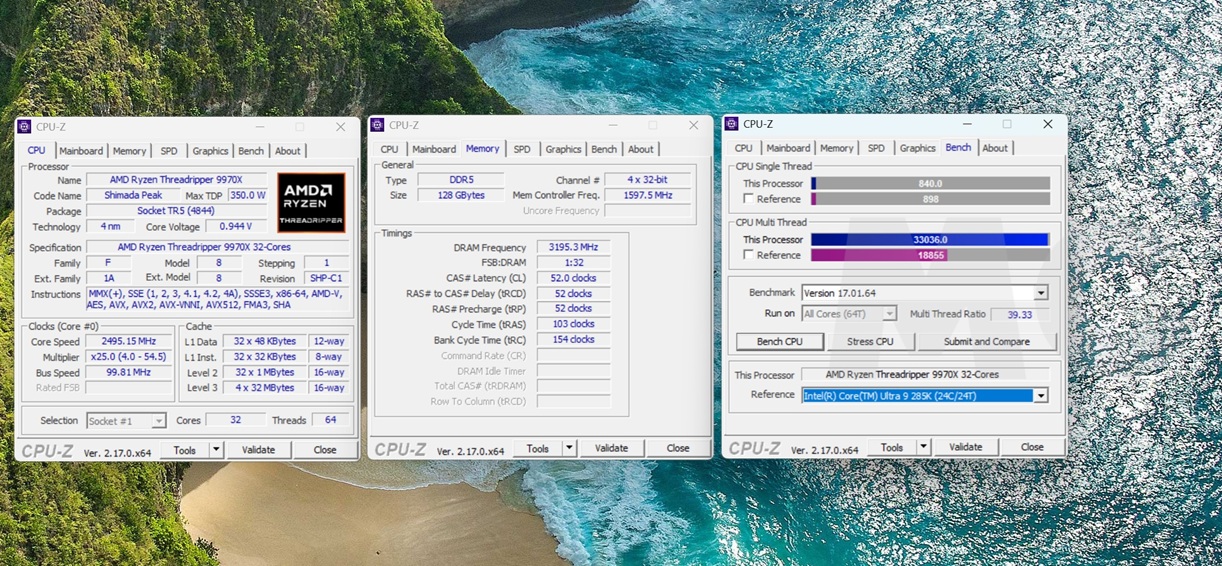This screenshot has width=1222, height=566.
Task: Enable the CPU Multi Thread Reference checkbox
Action: point(748,255)
